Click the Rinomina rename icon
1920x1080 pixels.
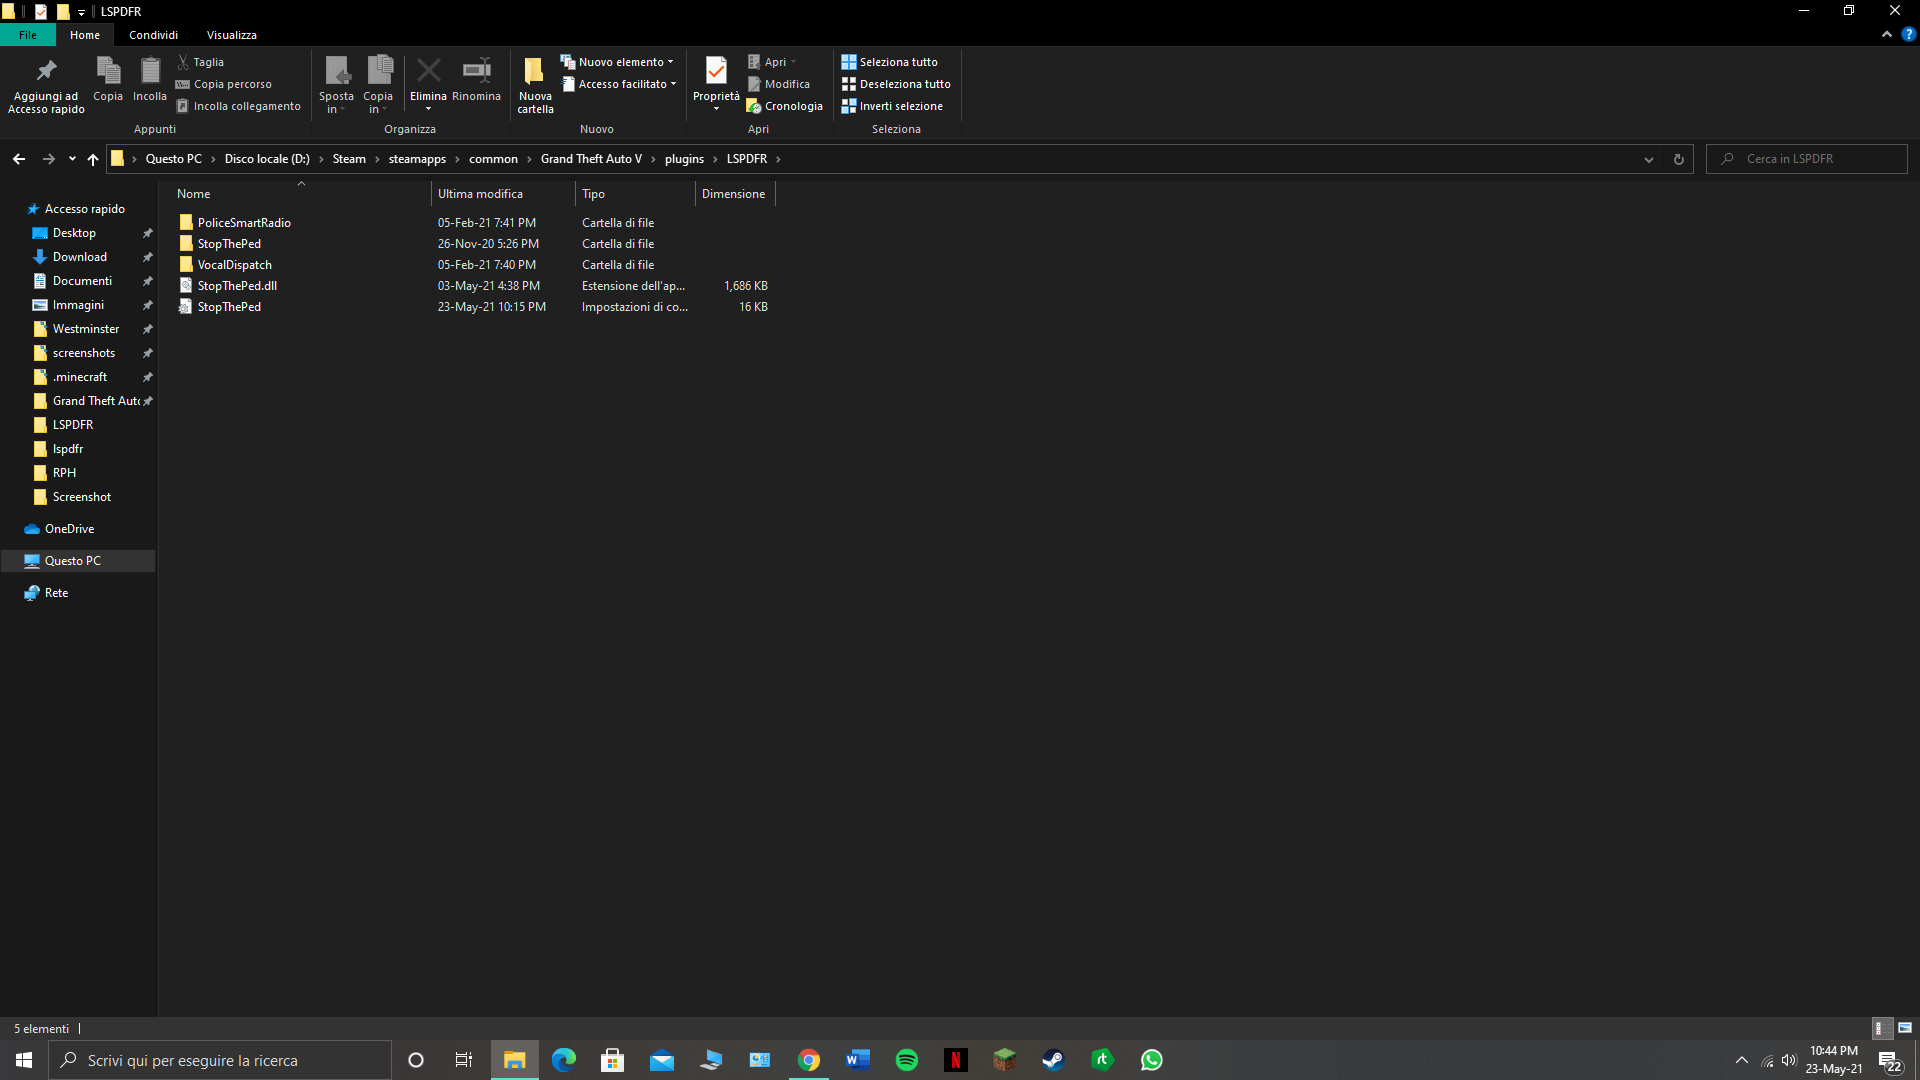click(x=476, y=72)
